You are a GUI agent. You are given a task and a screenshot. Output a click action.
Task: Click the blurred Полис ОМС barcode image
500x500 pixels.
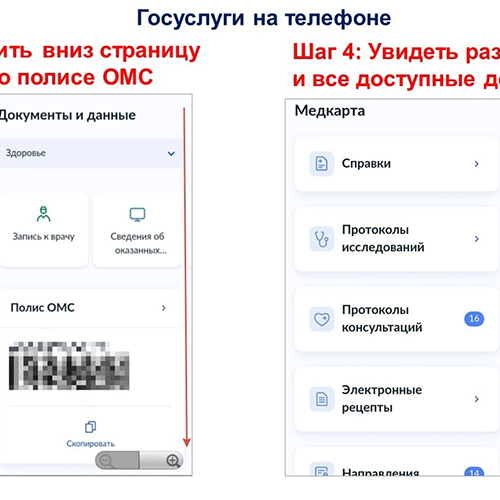[69, 366]
